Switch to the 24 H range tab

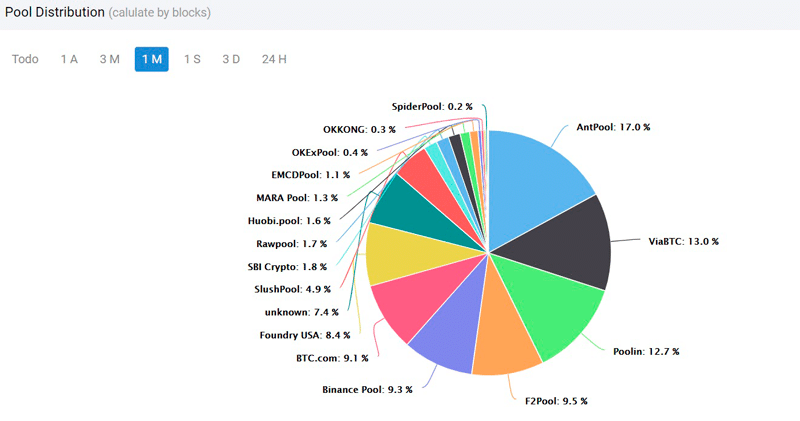click(274, 59)
